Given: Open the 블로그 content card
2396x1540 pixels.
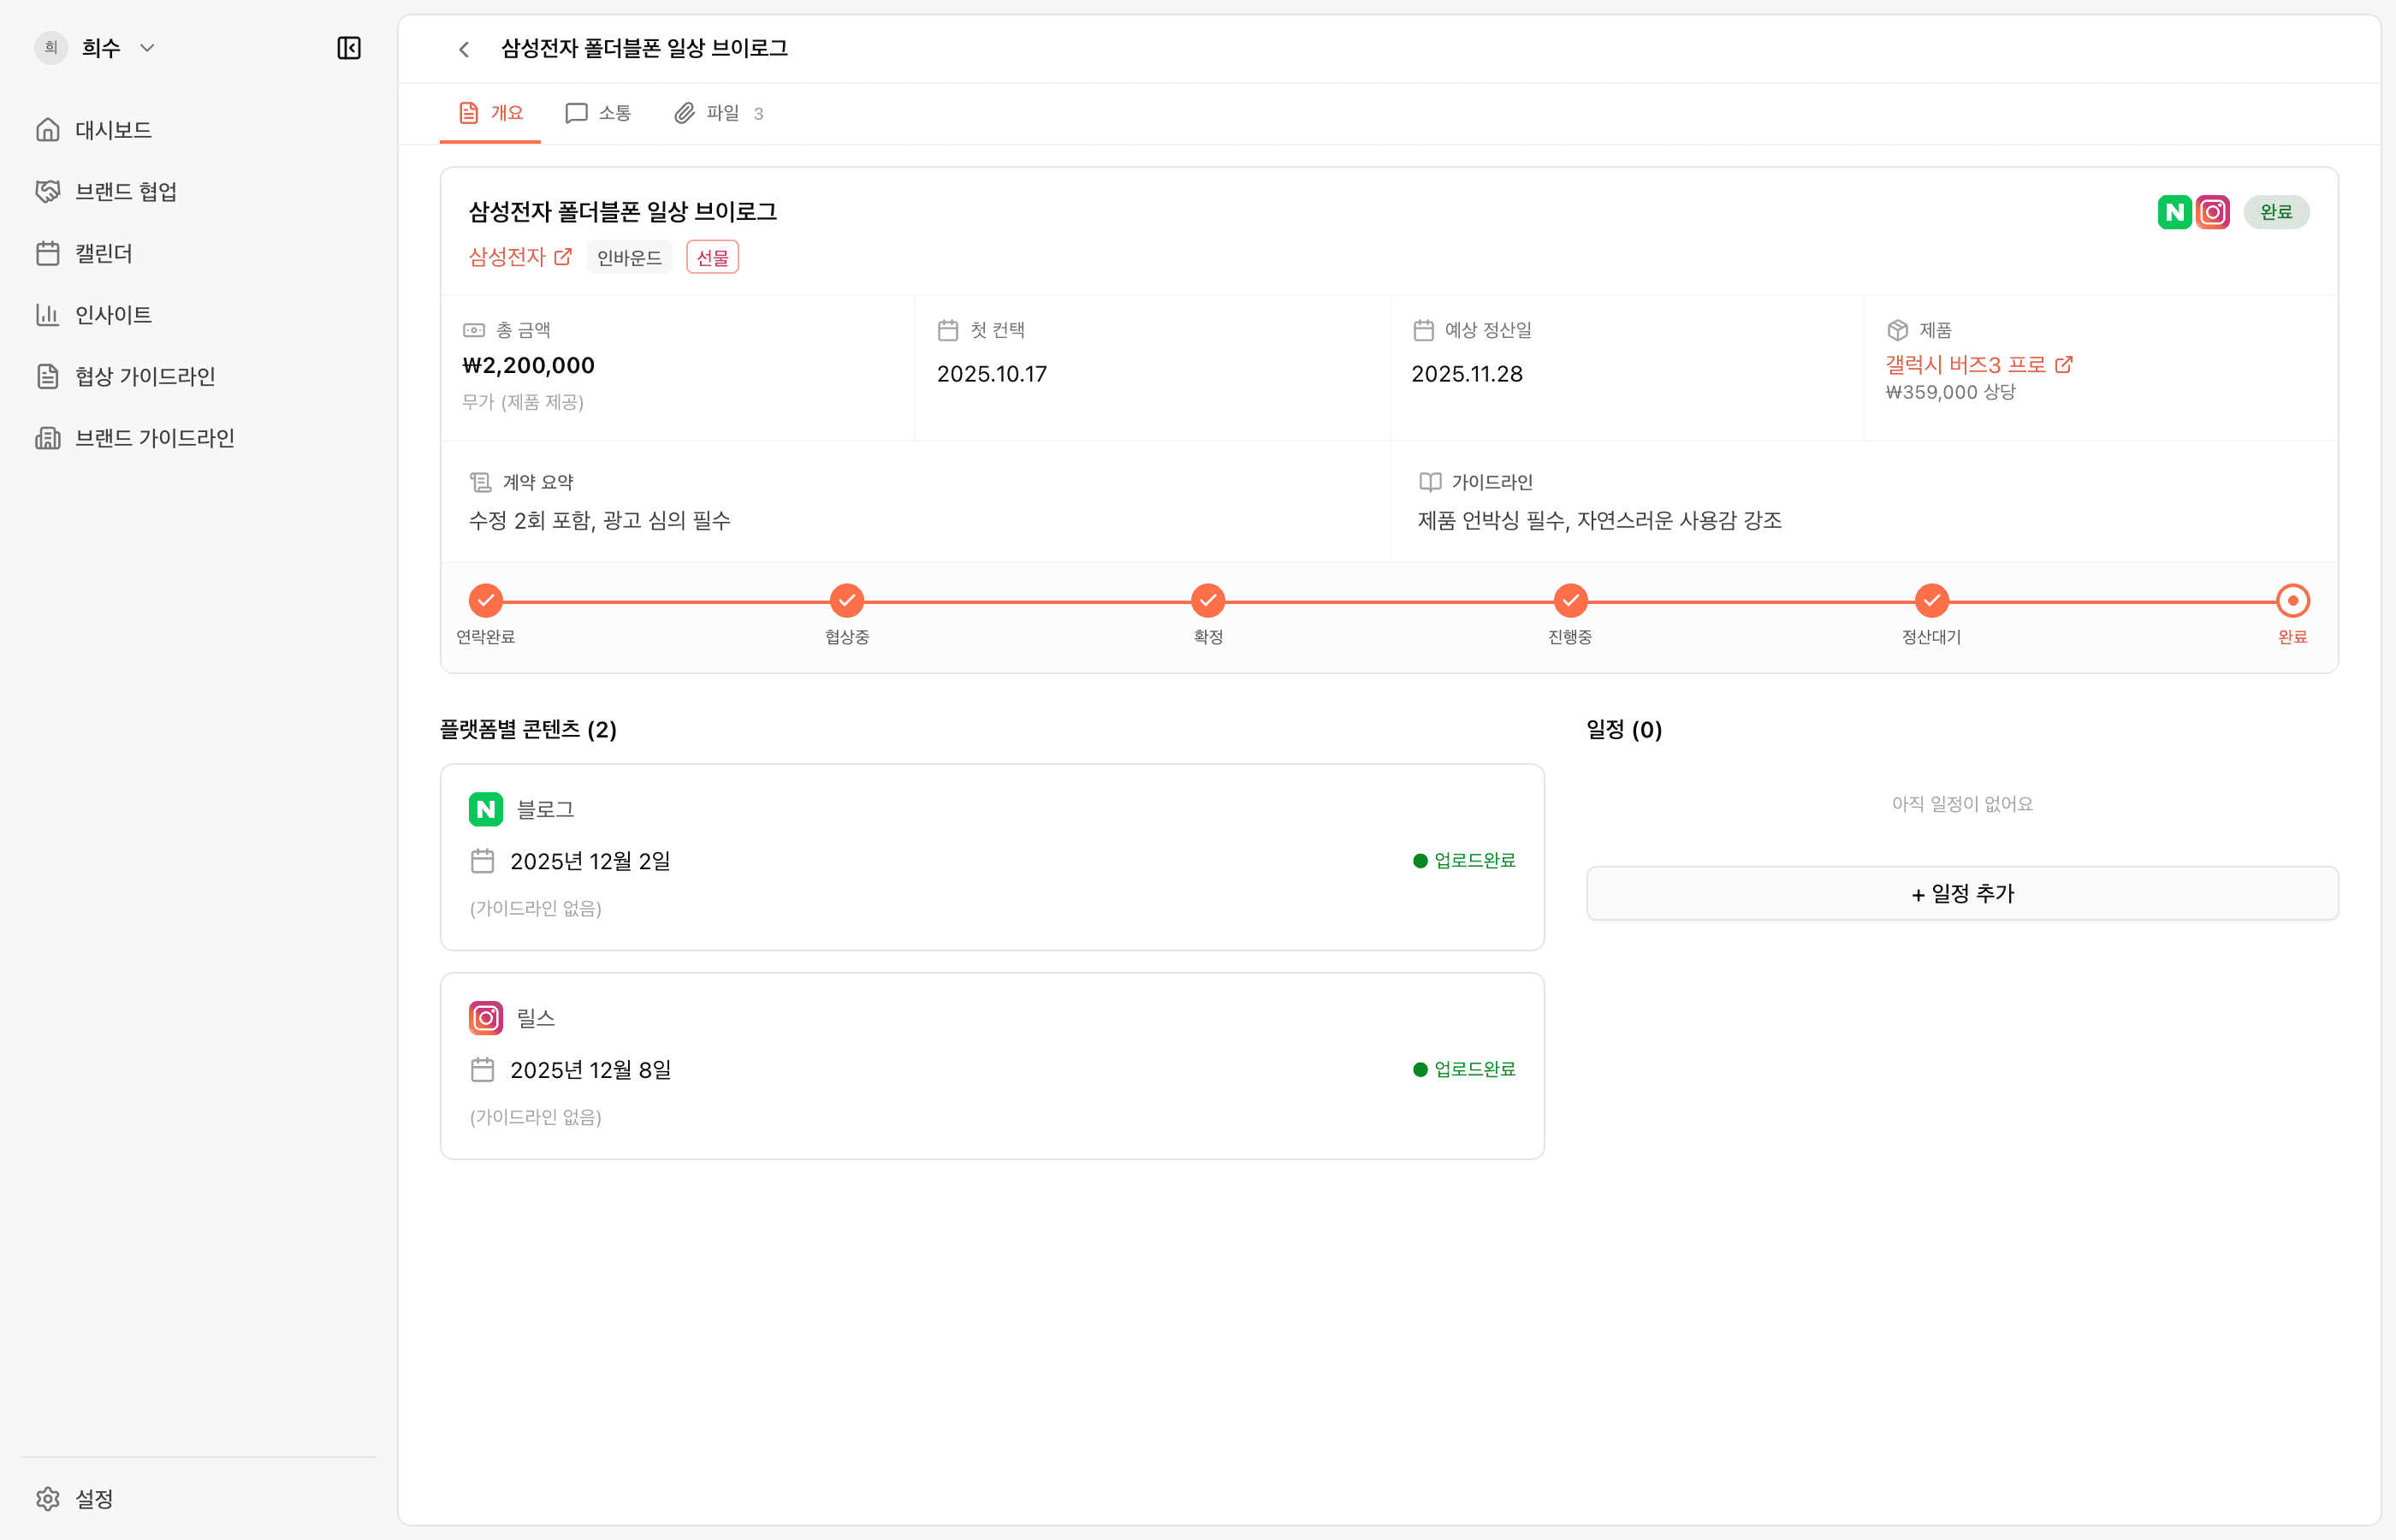Looking at the screenshot, I should click(991, 857).
